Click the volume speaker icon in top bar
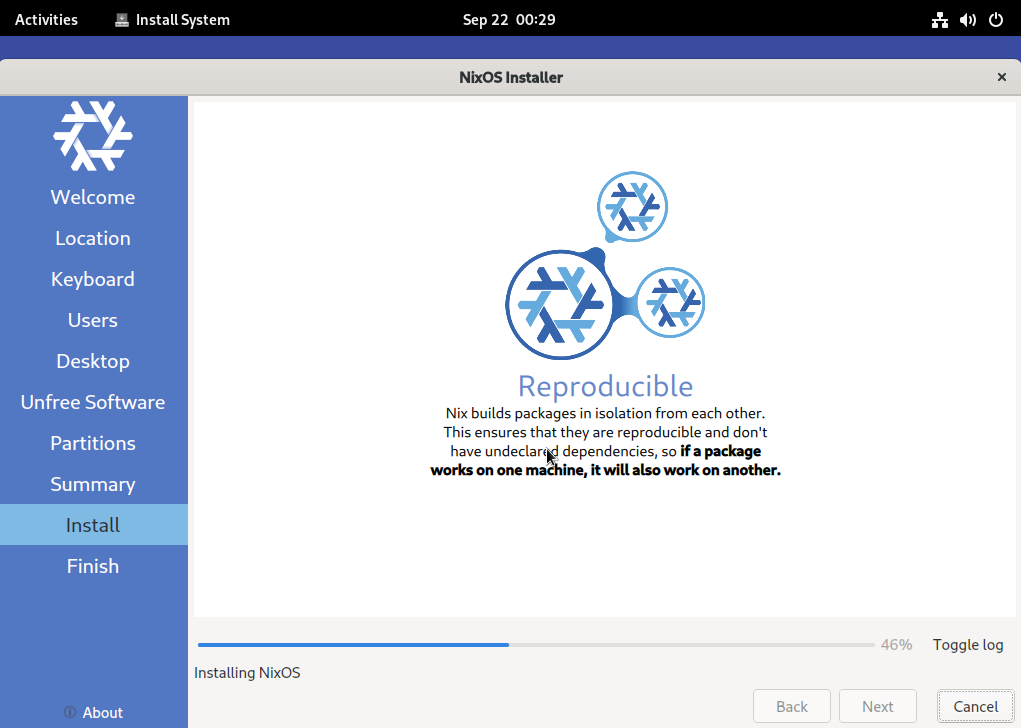The image size is (1021, 728). pos(967,19)
